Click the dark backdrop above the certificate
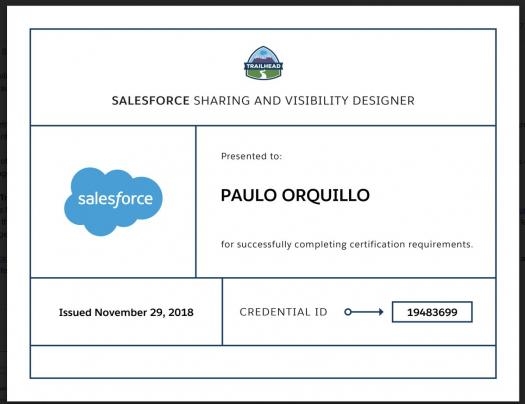This screenshot has width=525, height=404. click(x=262, y=2)
